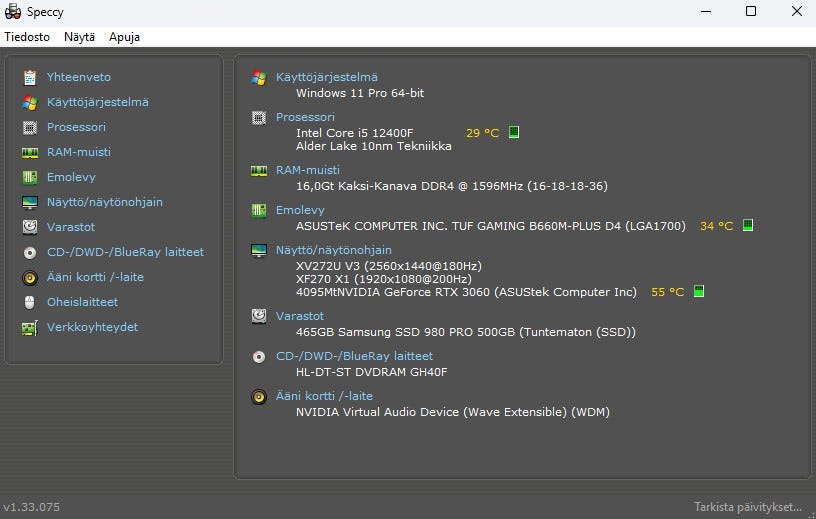Click the motherboard 34 °C temperature reading
The image size is (816, 519).
click(x=716, y=226)
